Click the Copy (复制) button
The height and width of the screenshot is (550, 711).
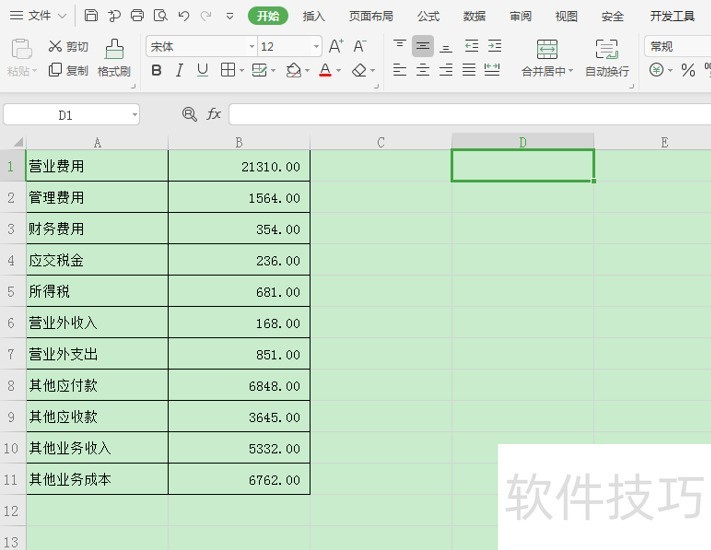click(68, 70)
